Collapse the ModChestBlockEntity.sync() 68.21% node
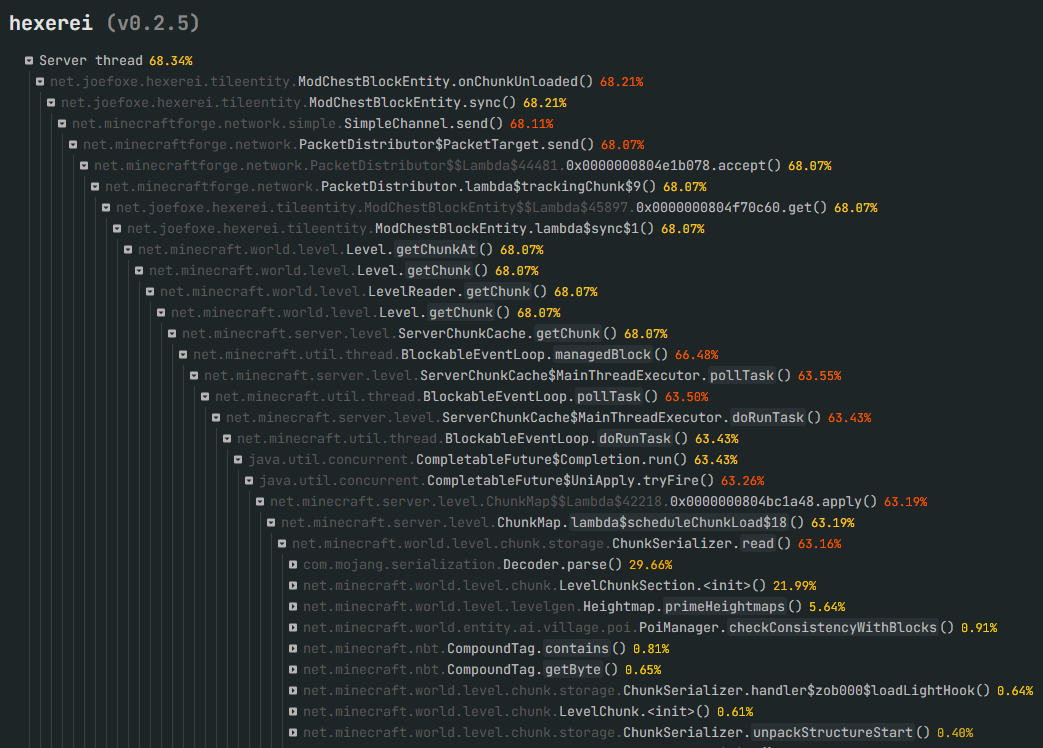1043x748 pixels. click(51, 102)
